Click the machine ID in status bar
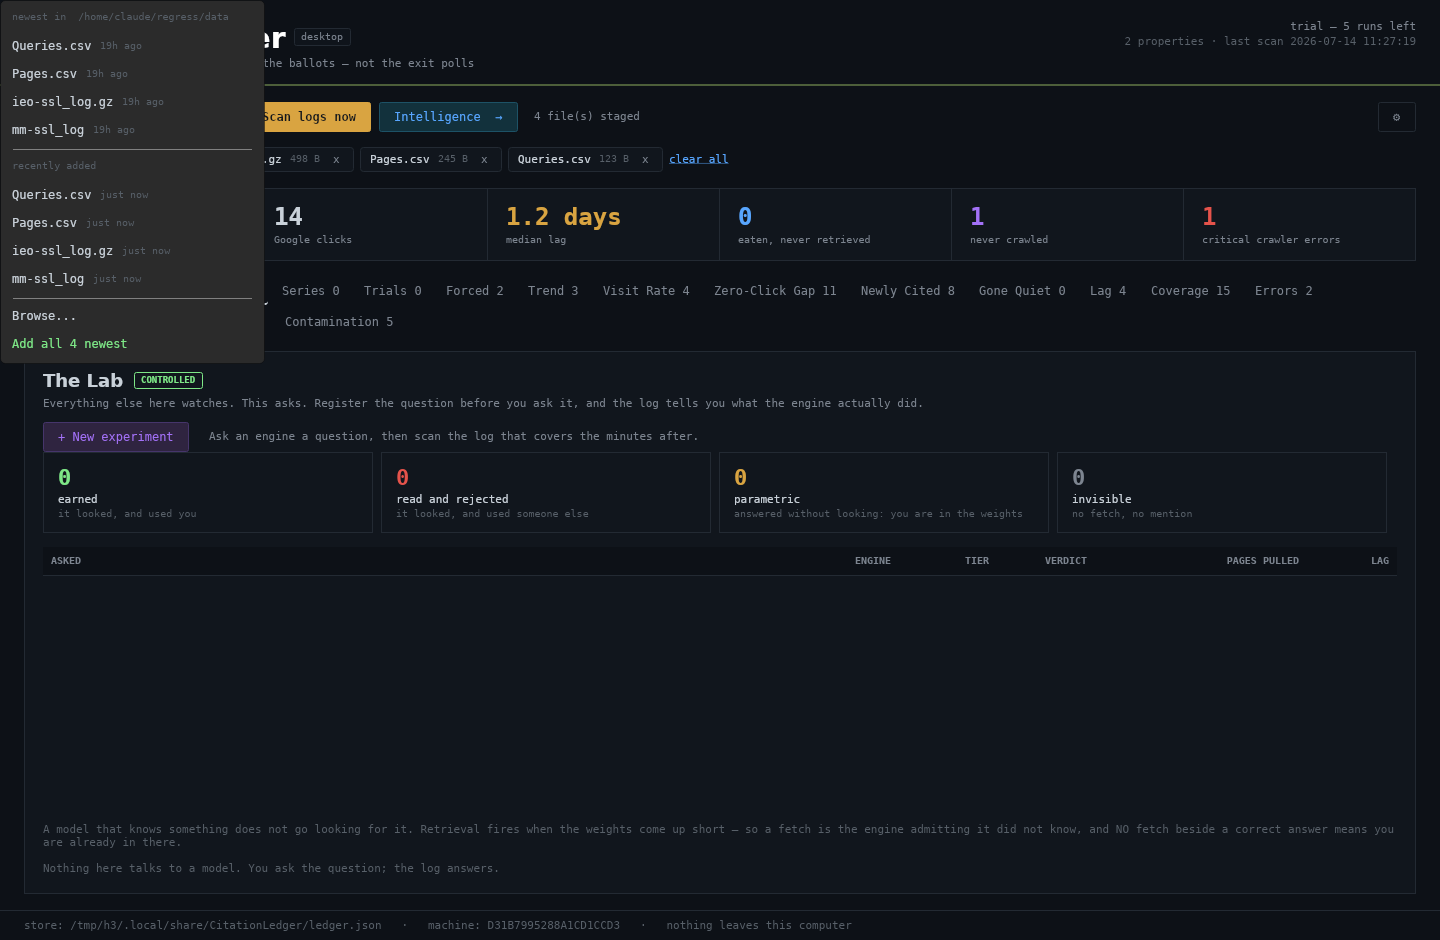Screen dimensions: 1440x940 tap(524, 926)
